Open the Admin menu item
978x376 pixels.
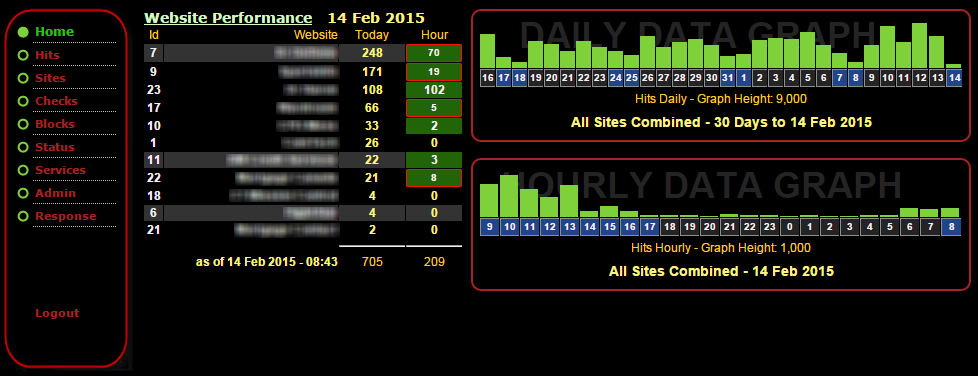coord(56,193)
